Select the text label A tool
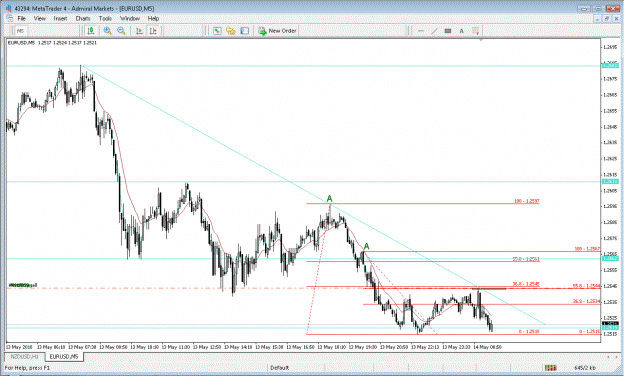Image resolution: width=625 pixels, height=376 pixels. pos(462,31)
